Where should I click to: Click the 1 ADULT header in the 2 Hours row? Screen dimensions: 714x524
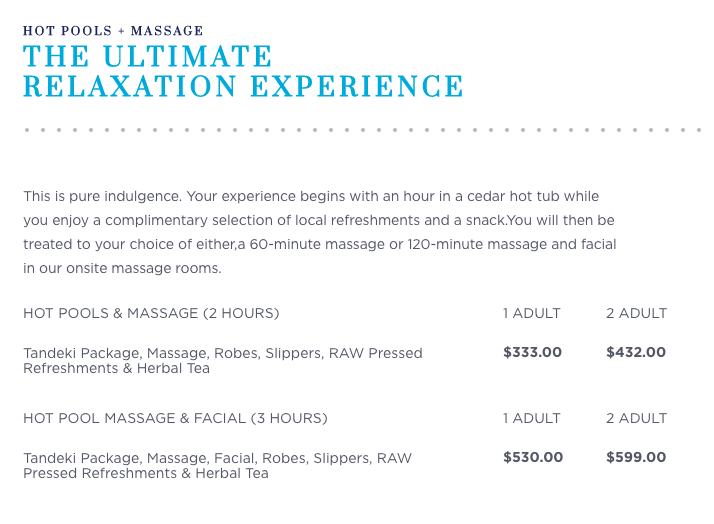tap(532, 313)
